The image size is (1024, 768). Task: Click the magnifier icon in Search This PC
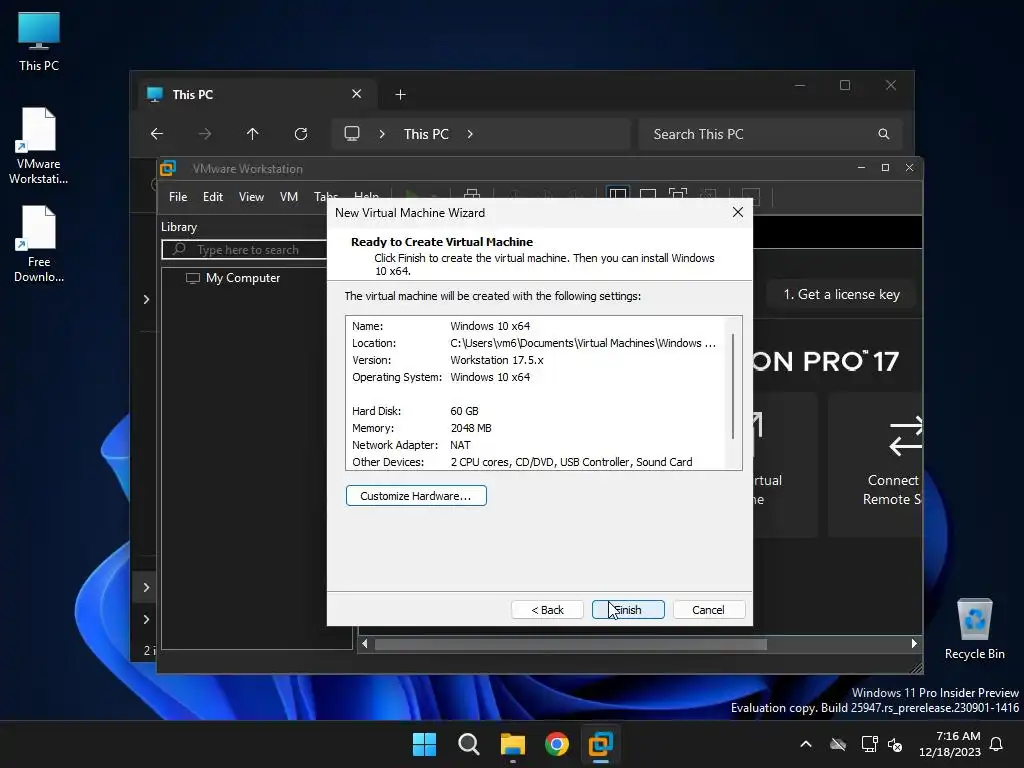click(x=884, y=134)
